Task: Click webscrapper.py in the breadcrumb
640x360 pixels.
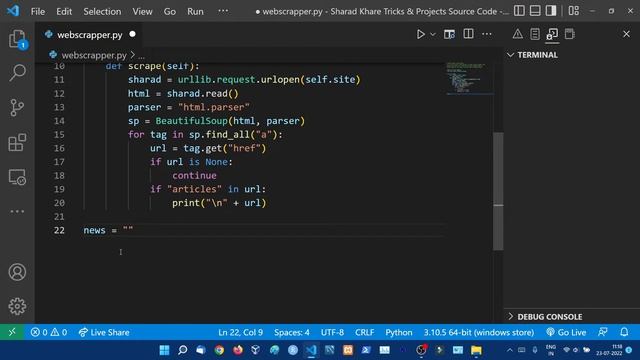Action: point(94,55)
